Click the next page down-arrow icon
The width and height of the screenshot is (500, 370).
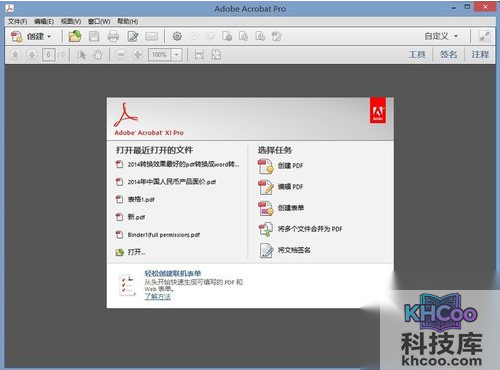[x=32, y=54]
